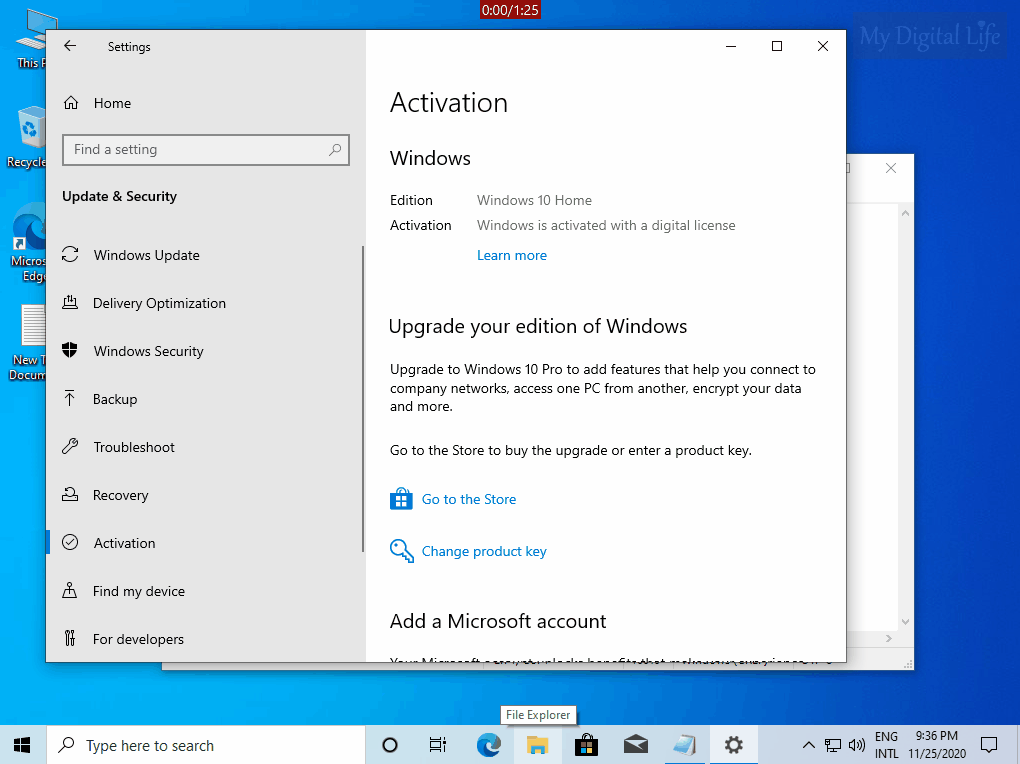Show hidden system tray icons
The width and height of the screenshot is (1020, 764).
click(x=808, y=745)
